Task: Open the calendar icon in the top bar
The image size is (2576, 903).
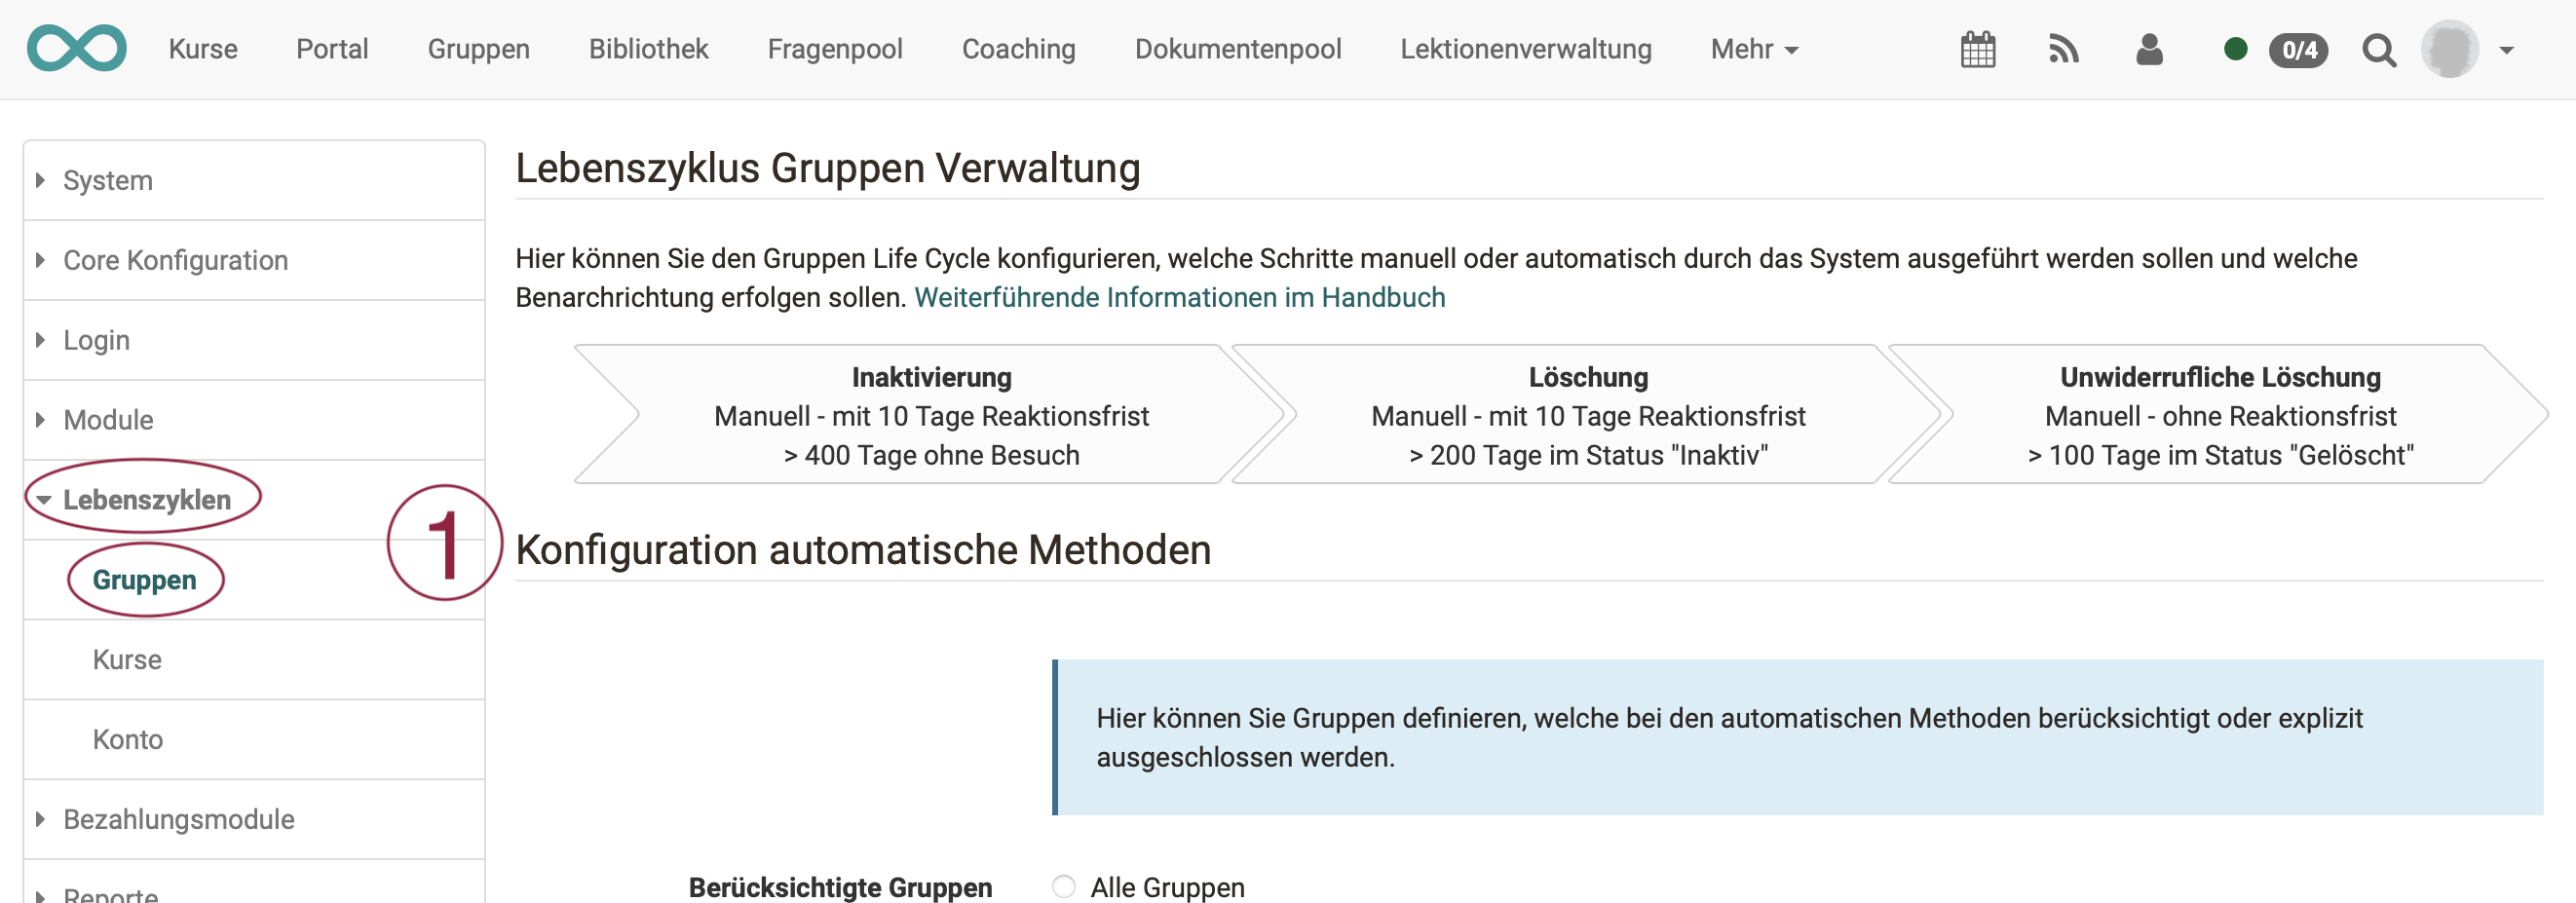Action: (x=1978, y=50)
